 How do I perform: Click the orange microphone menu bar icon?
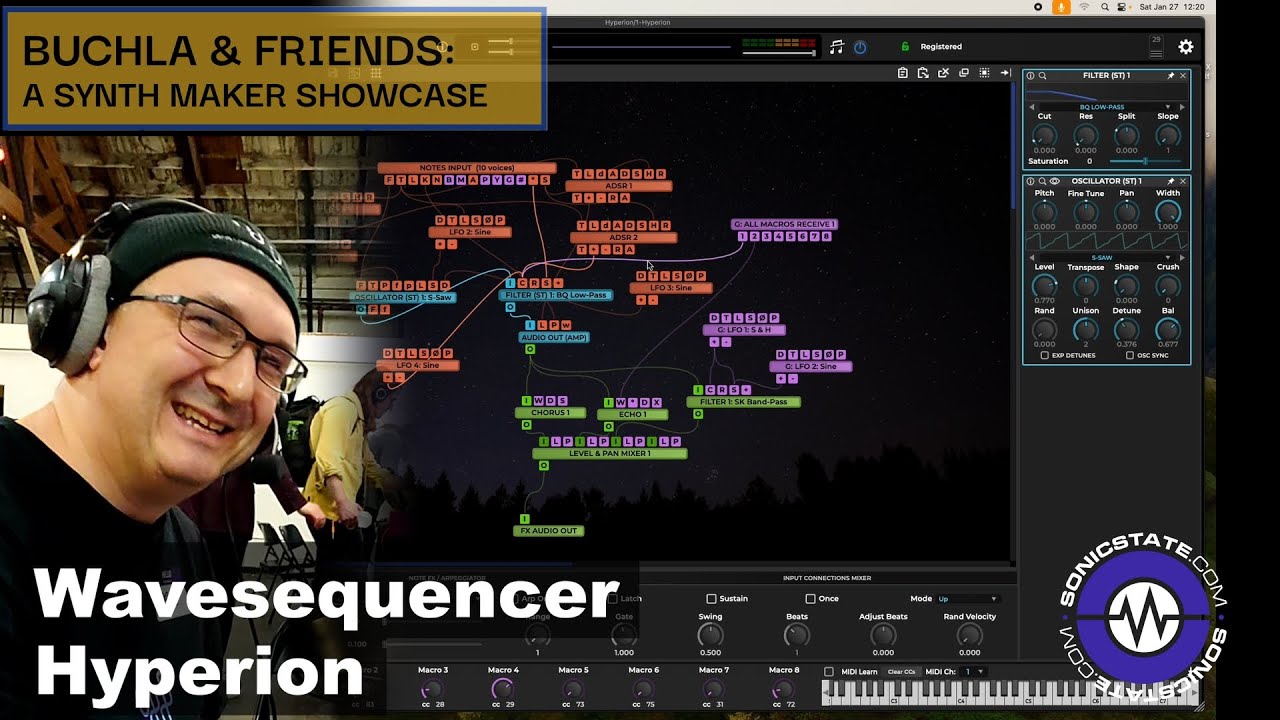click(1061, 7)
